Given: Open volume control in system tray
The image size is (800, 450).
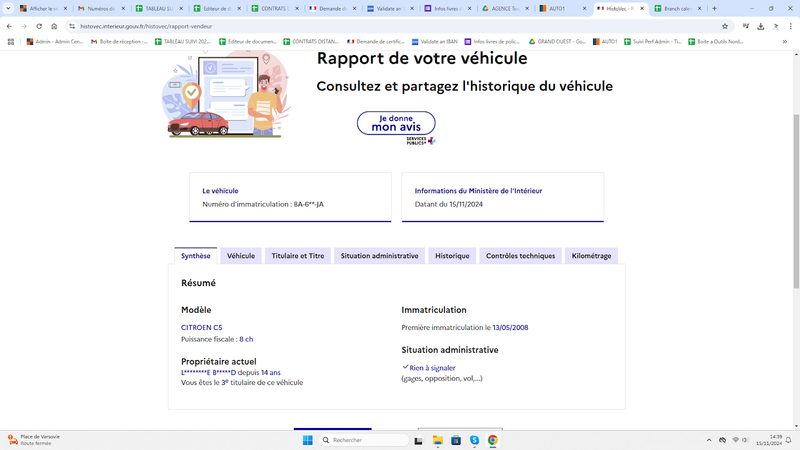Looking at the screenshot, I should pos(745,440).
